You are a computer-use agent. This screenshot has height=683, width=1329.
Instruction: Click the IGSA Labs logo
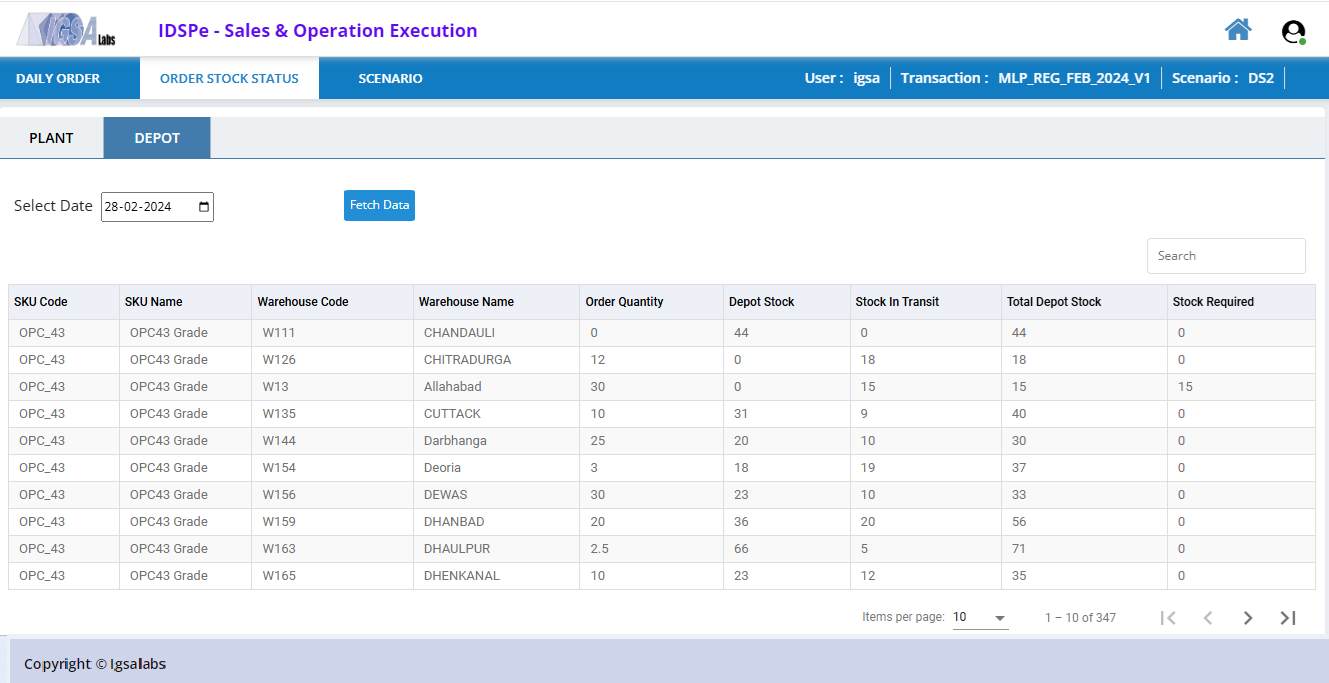coord(66,30)
